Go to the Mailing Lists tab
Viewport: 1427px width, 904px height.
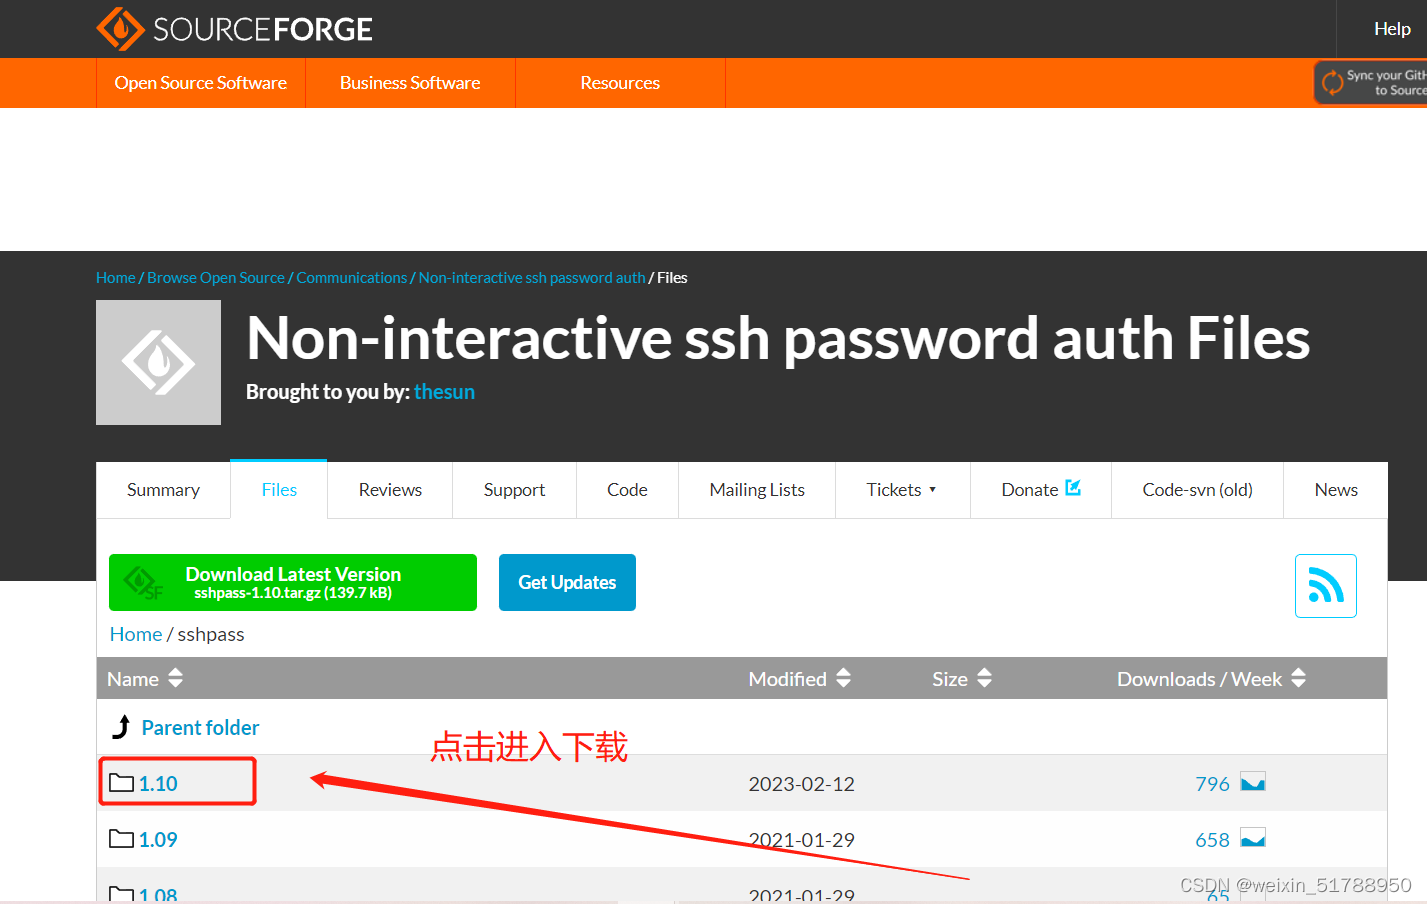tap(757, 490)
